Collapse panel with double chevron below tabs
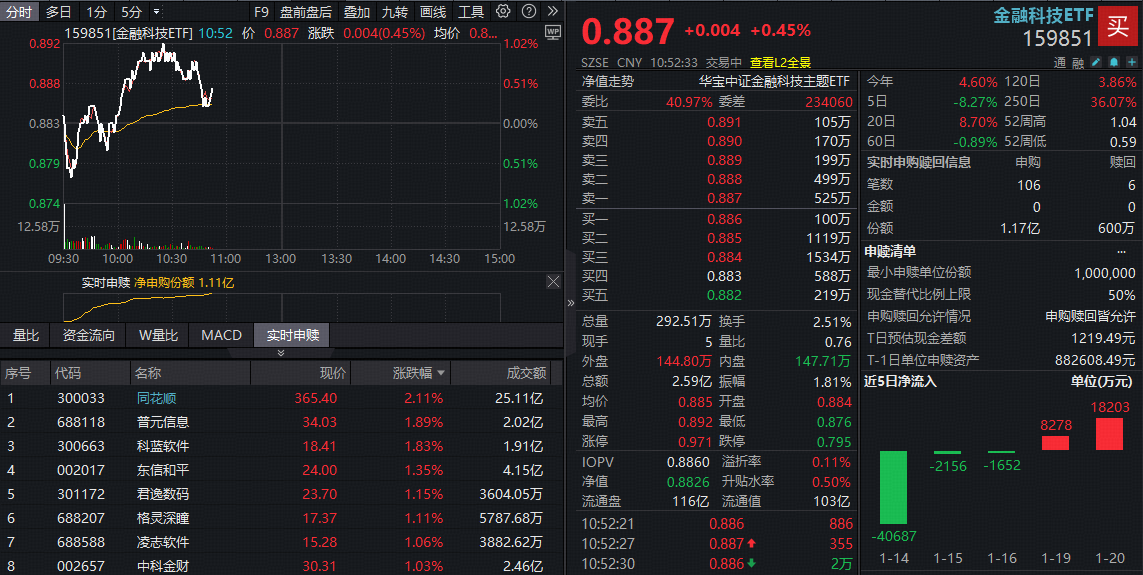The height and width of the screenshot is (575, 1143). (281, 353)
